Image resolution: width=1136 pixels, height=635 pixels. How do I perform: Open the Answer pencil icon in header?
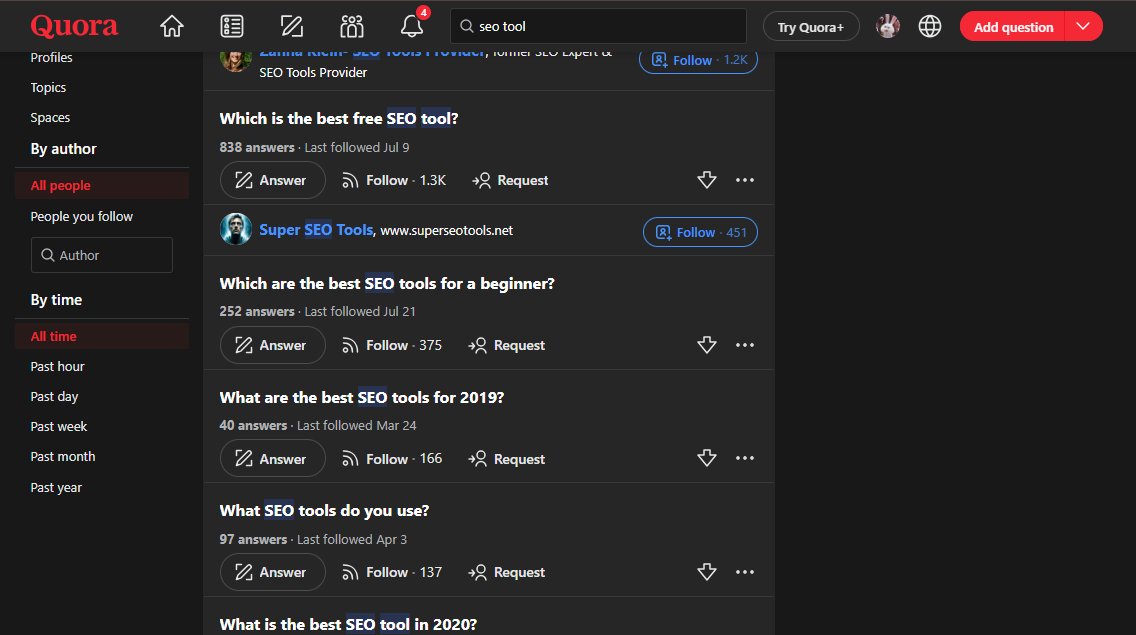292,26
